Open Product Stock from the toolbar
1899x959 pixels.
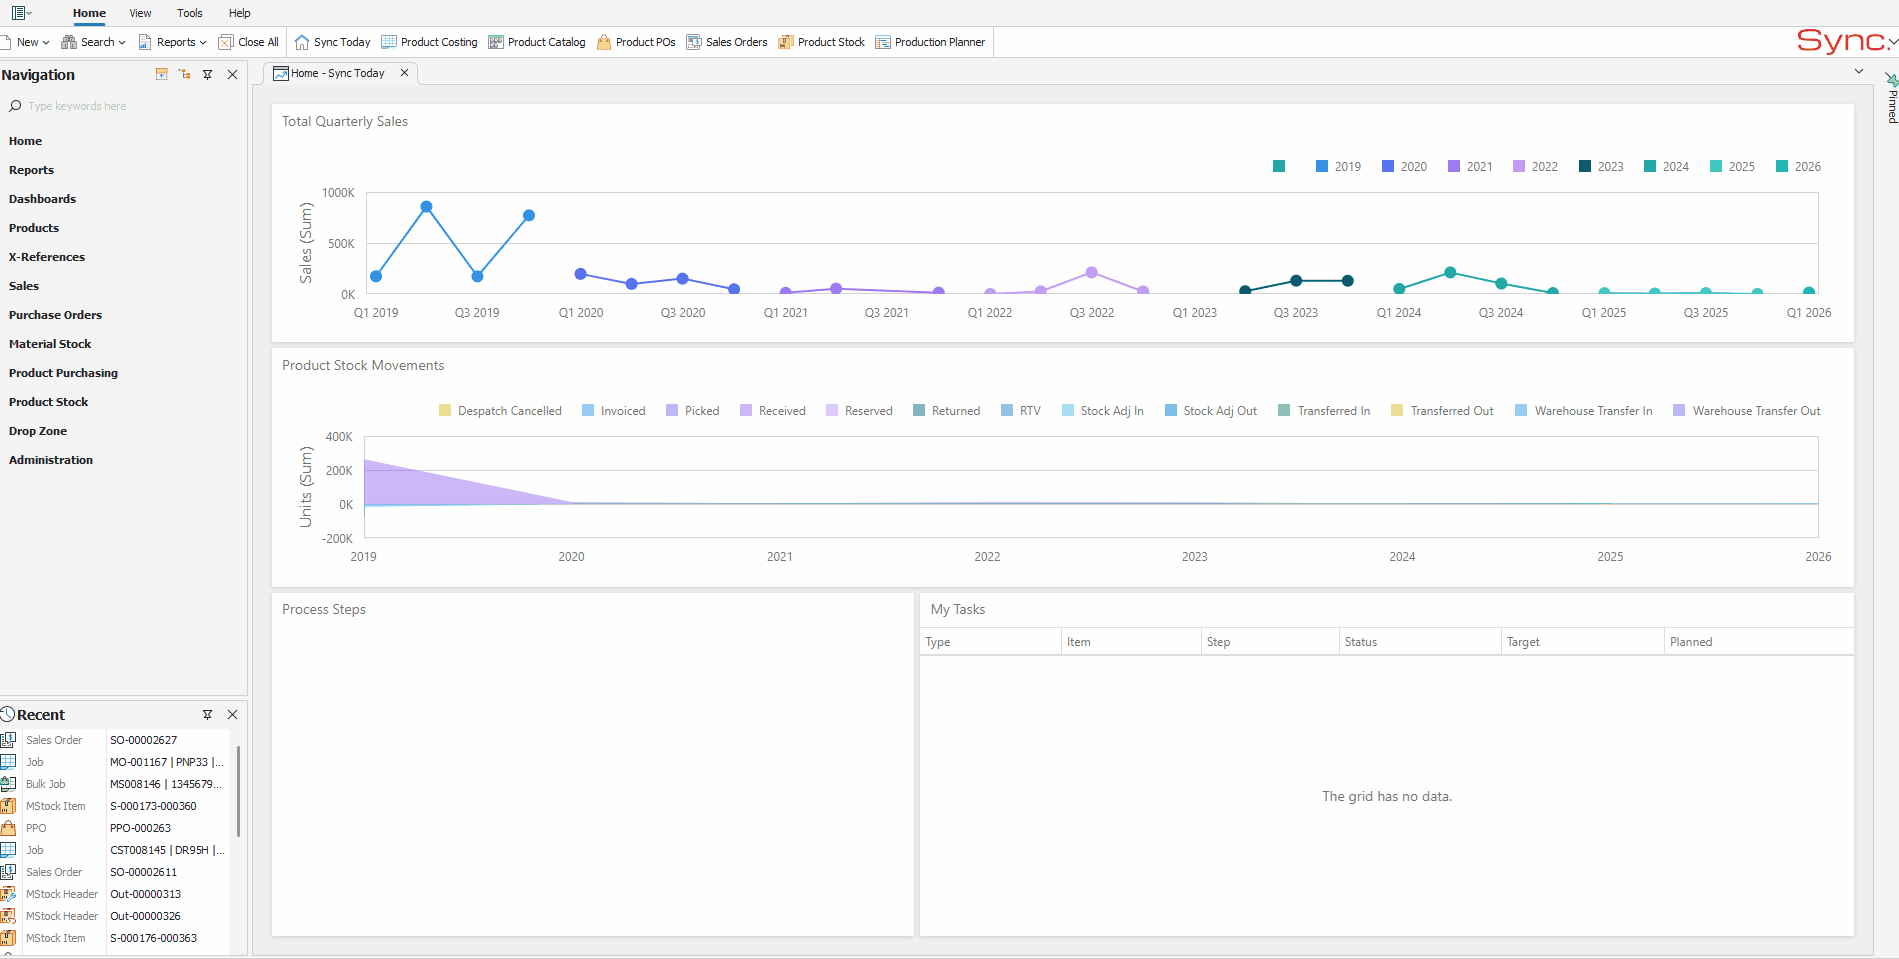pyautogui.click(x=822, y=42)
